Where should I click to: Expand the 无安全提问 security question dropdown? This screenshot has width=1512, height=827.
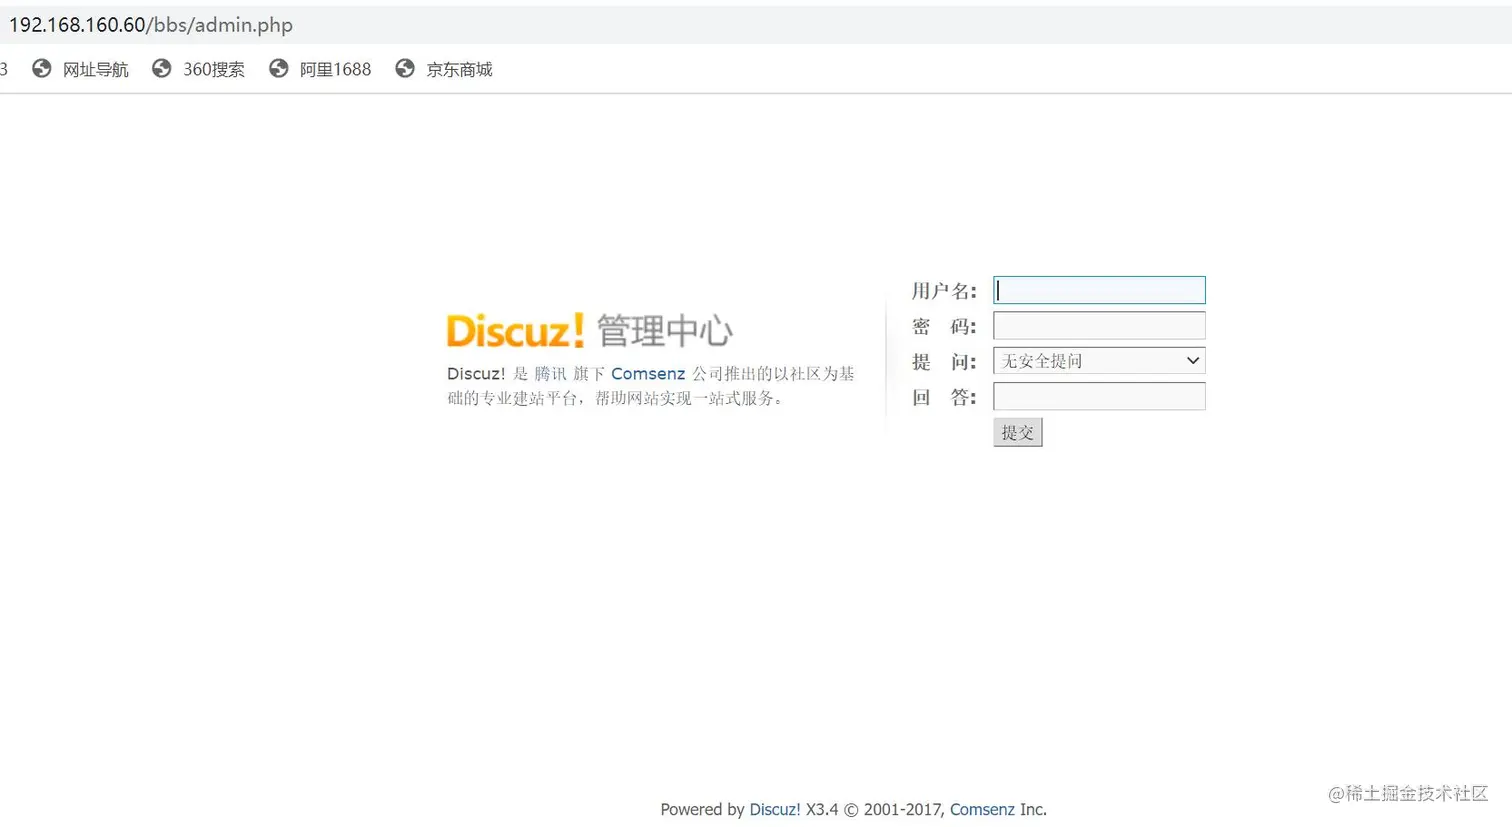point(1099,361)
